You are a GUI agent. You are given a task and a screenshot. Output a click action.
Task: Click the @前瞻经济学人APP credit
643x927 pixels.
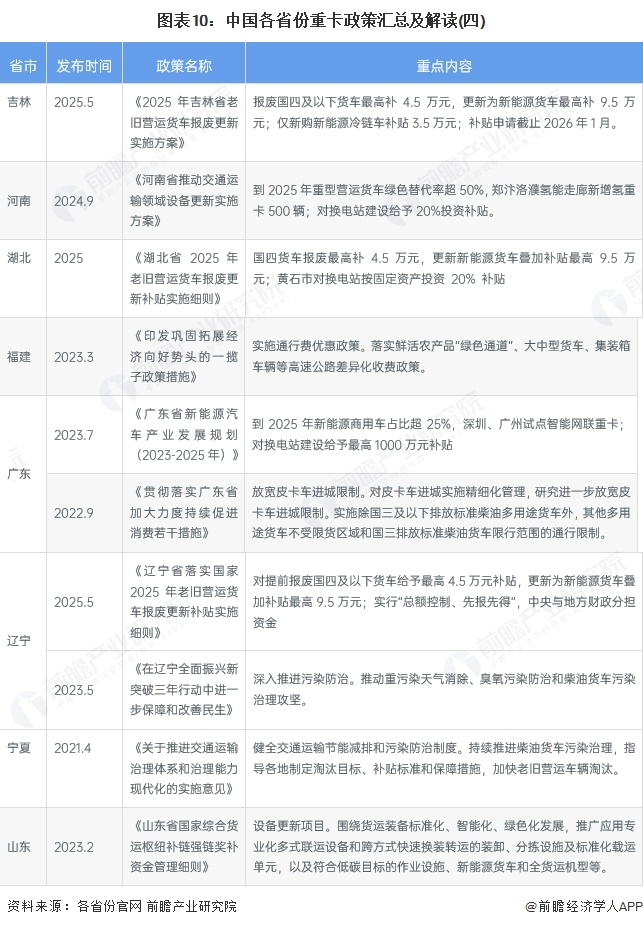point(583,906)
